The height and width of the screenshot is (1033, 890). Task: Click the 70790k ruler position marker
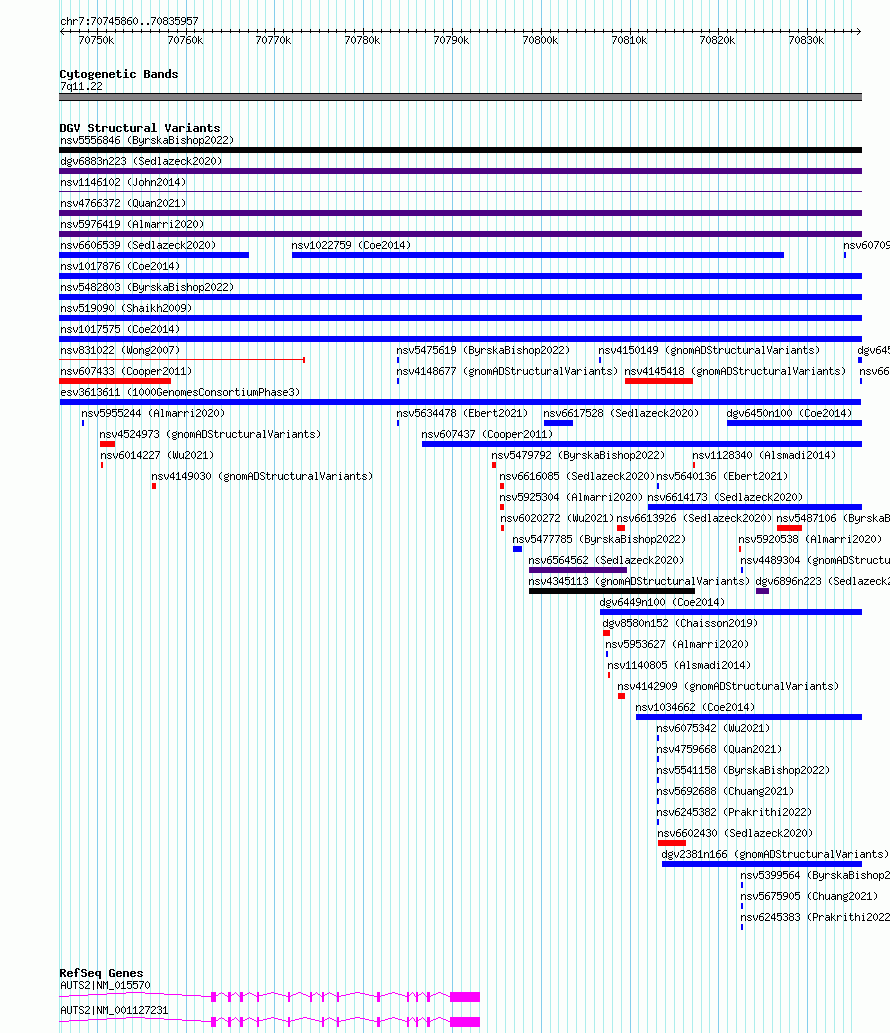pos(451,40)
